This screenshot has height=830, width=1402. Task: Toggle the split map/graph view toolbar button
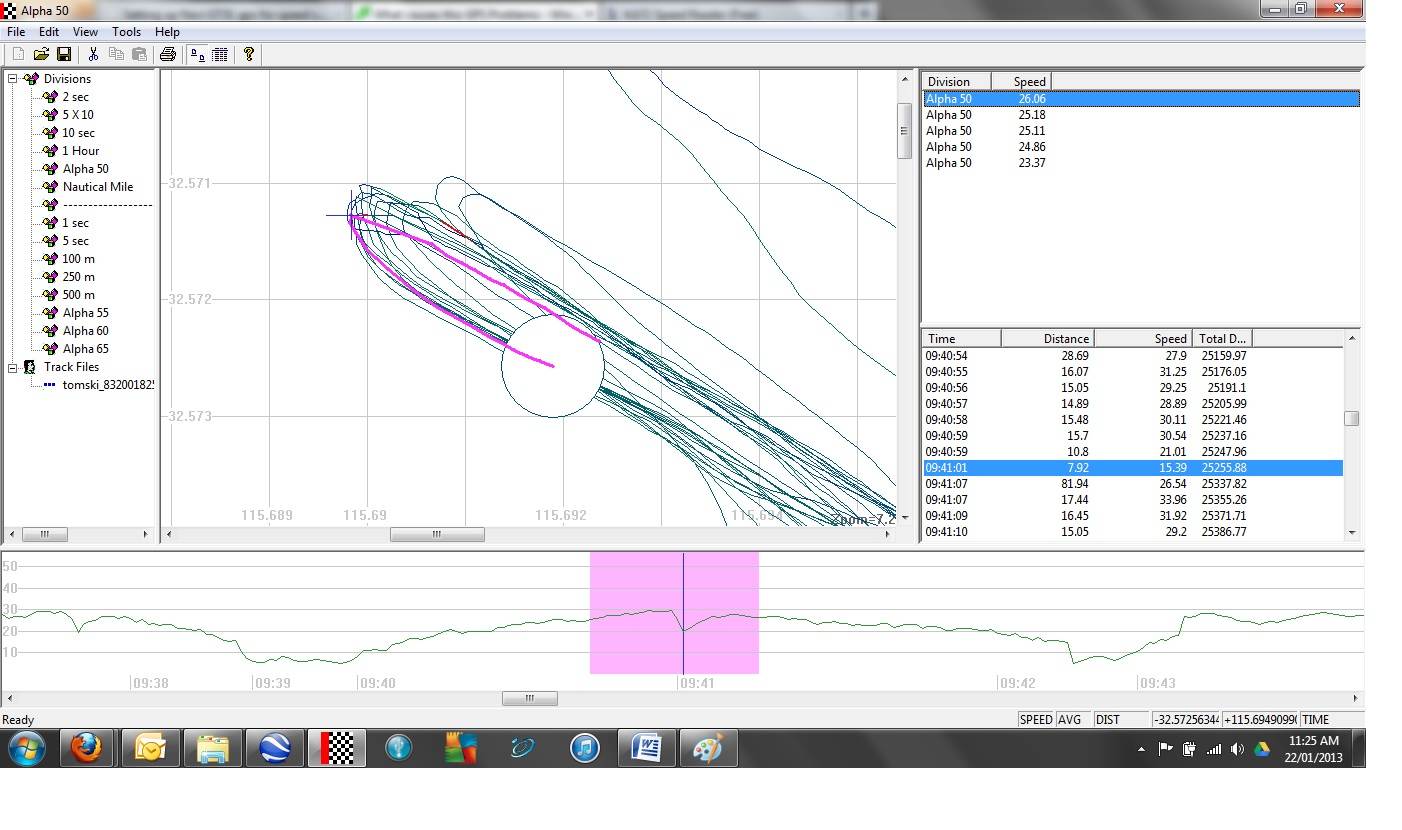pyautogui.click(x=200, y=54)
